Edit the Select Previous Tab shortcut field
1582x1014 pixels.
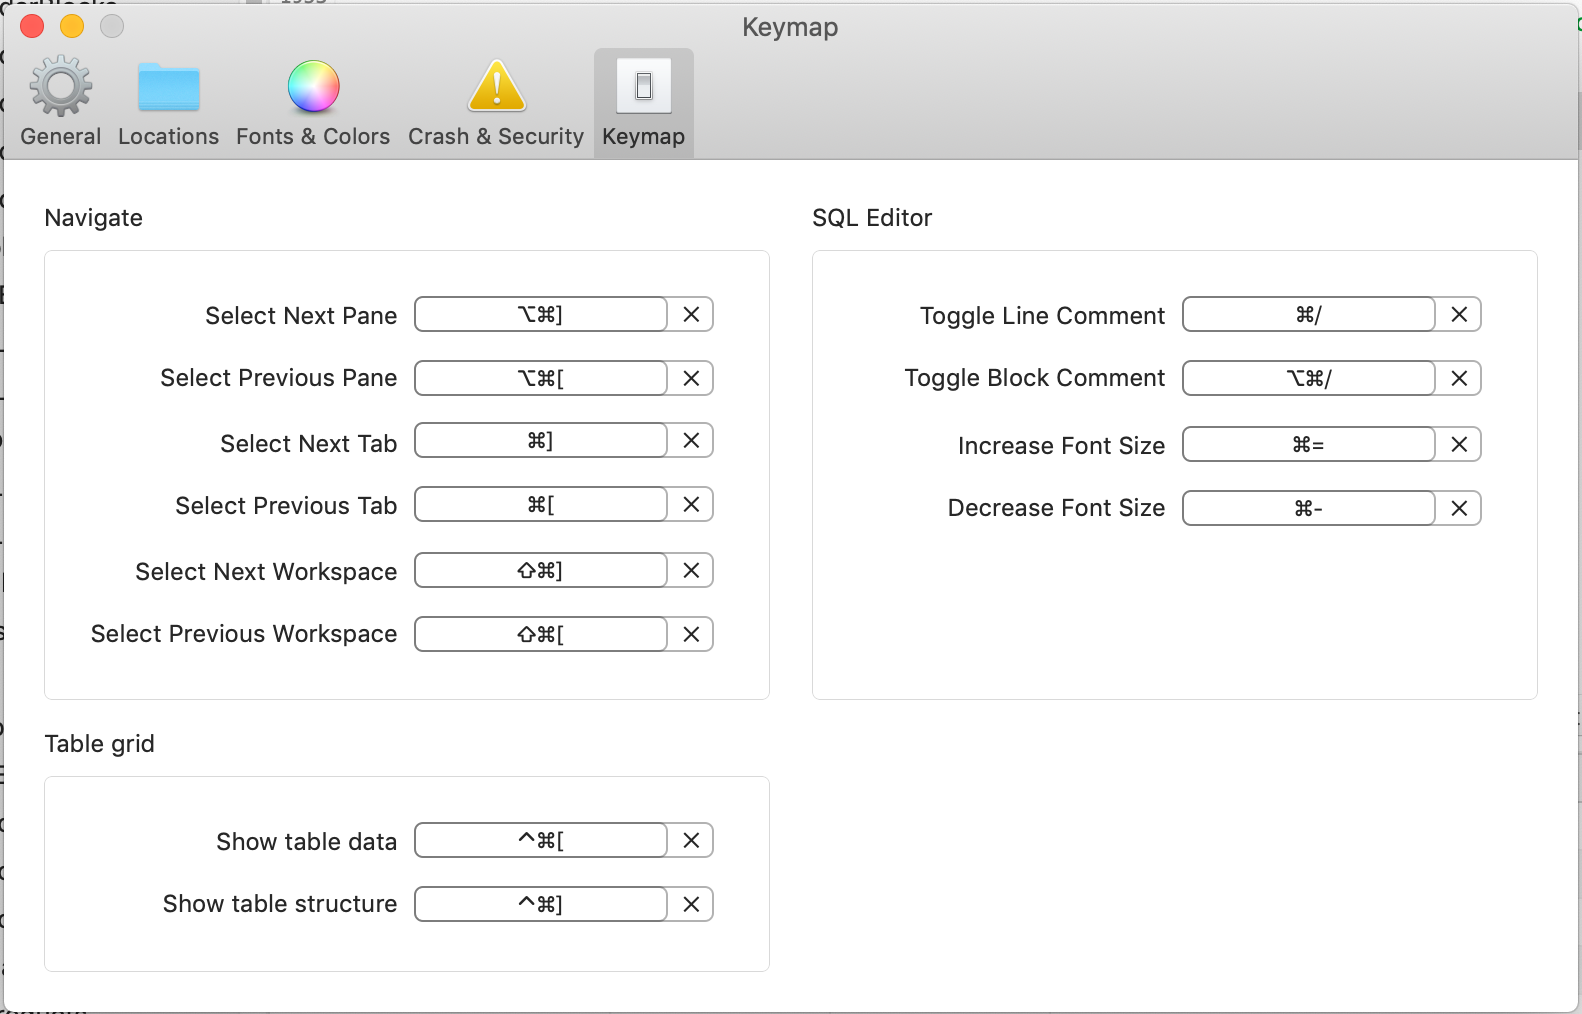click(541, 504)
